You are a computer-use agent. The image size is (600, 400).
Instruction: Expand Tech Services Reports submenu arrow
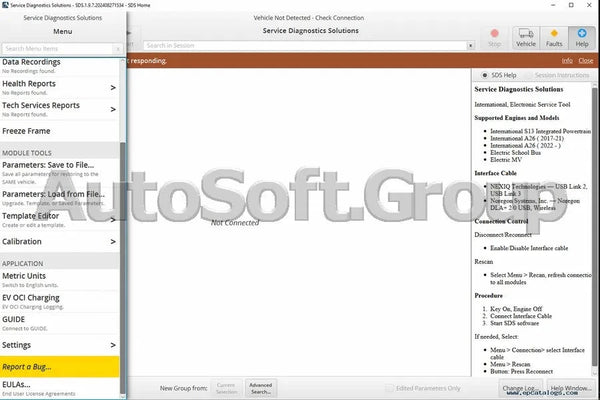tap(113, 109)
